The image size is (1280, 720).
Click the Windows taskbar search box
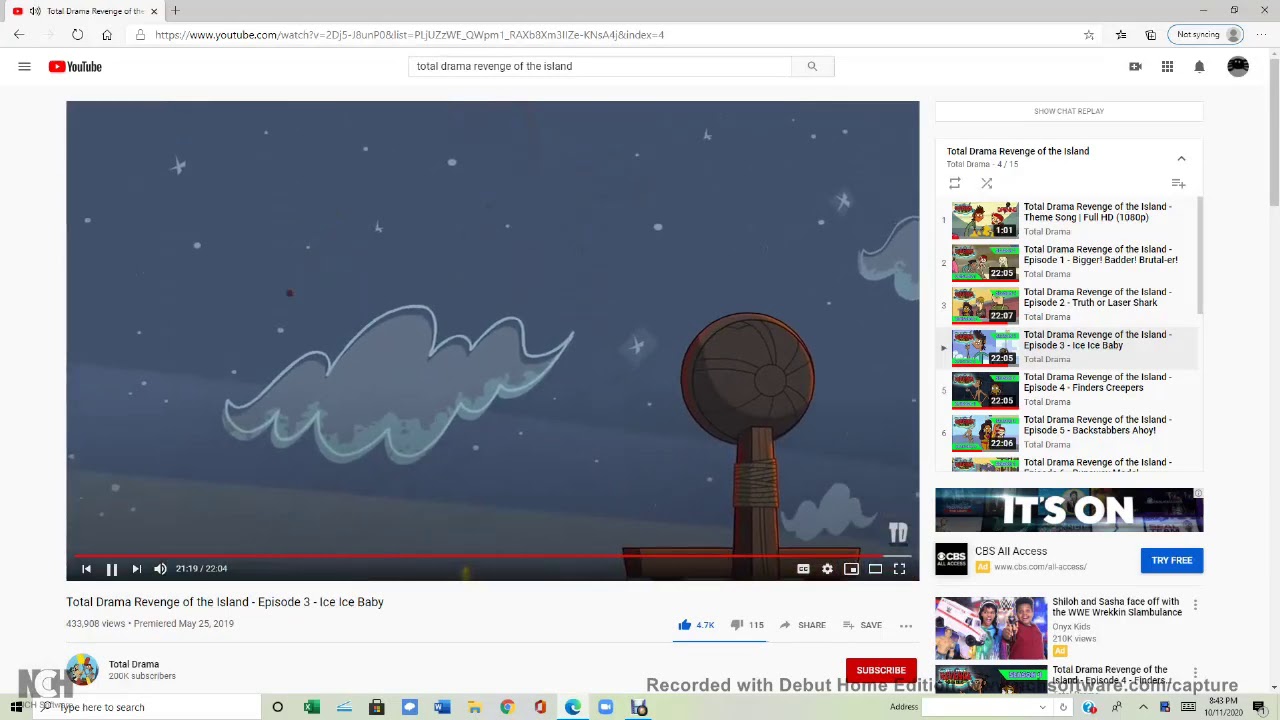point(145,707)
